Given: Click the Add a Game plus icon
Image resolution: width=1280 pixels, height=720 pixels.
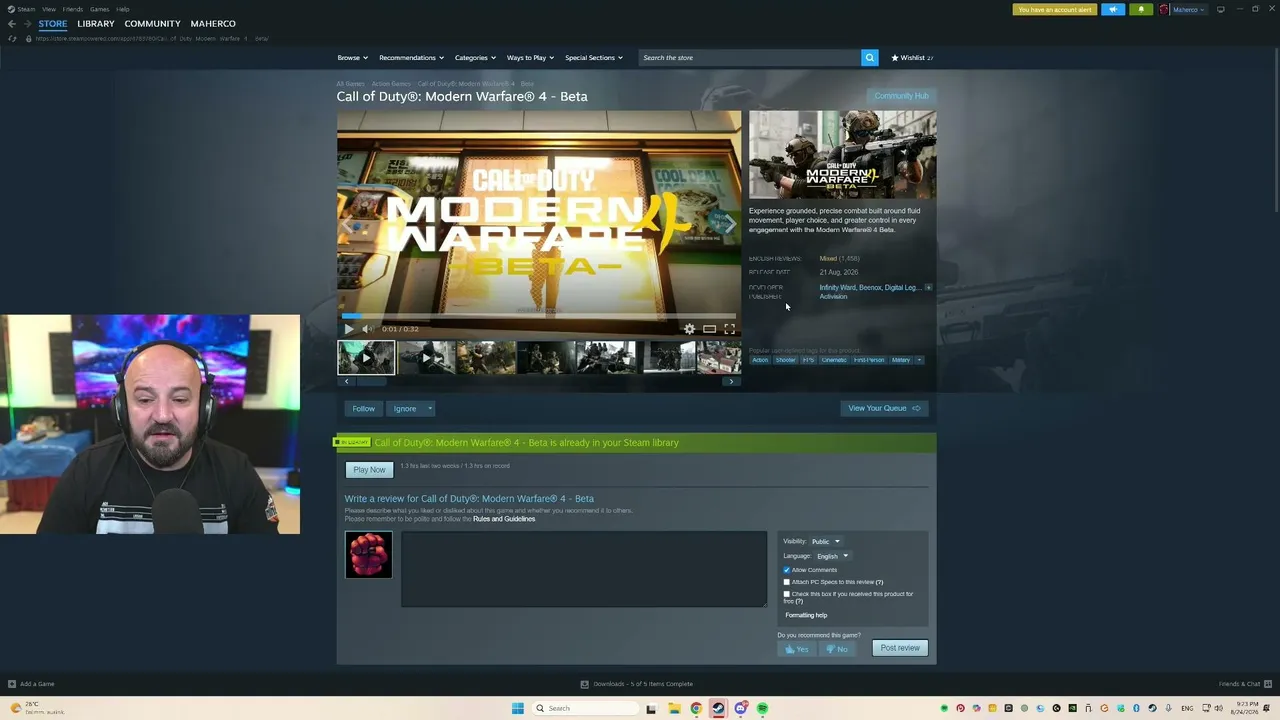Looking at the screenshot, I should 12,684.
